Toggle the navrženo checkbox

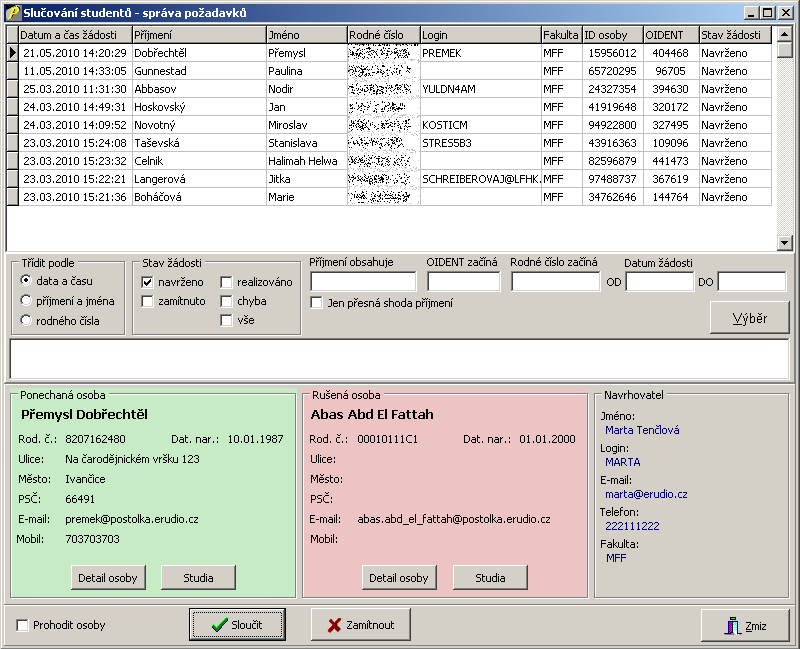click(x=148, y=282)
